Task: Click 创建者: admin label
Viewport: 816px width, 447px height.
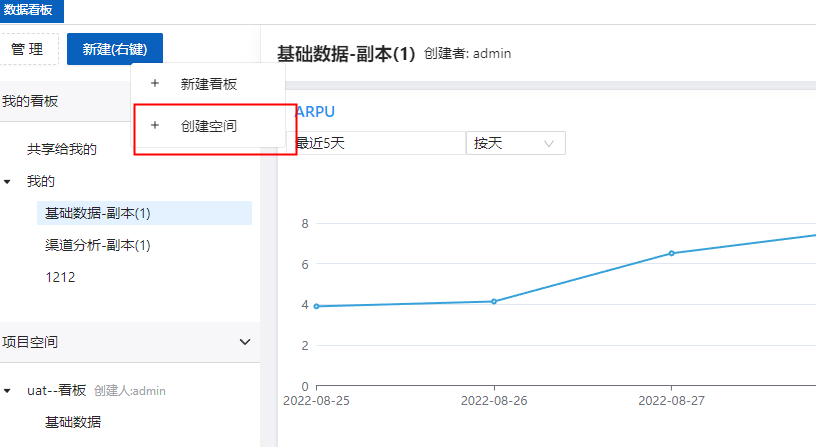Action: tap(467, 54)
